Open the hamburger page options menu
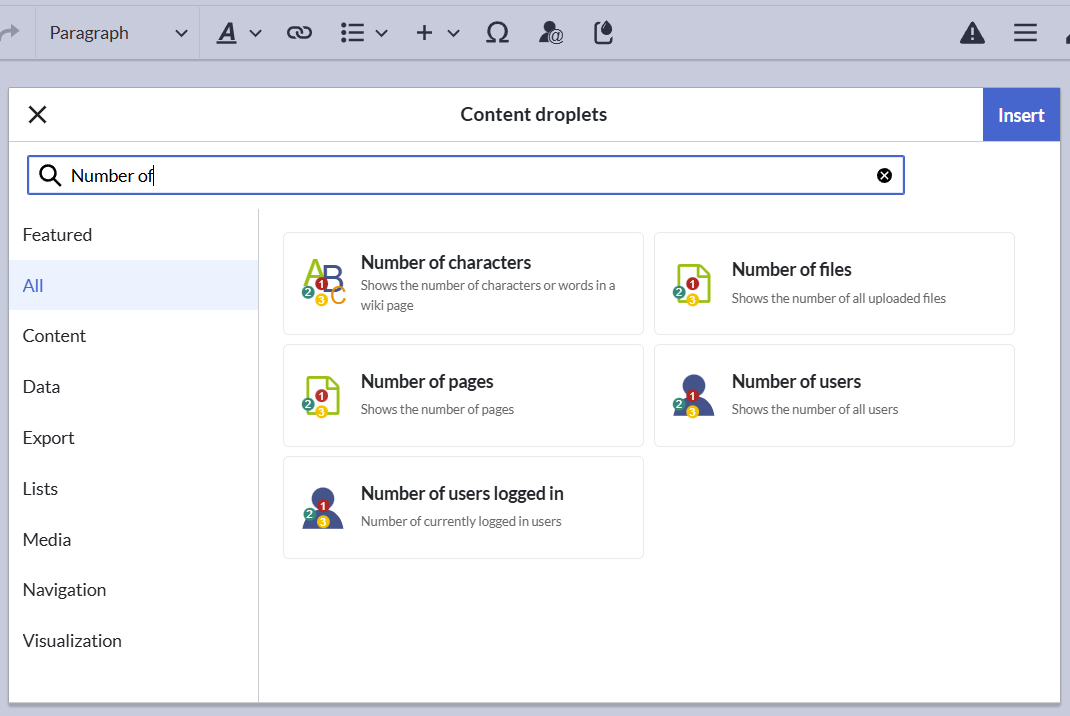 coord(1025,33)
